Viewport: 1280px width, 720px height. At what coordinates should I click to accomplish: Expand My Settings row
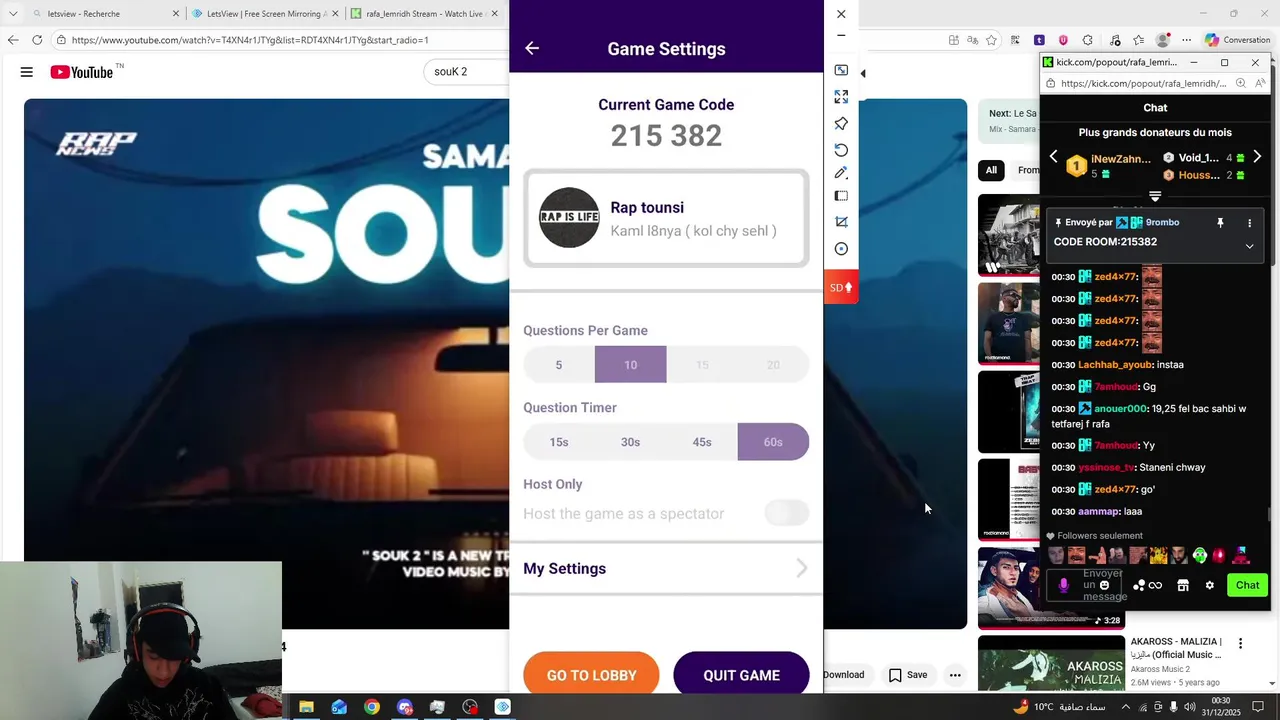[x=666, y=568]
